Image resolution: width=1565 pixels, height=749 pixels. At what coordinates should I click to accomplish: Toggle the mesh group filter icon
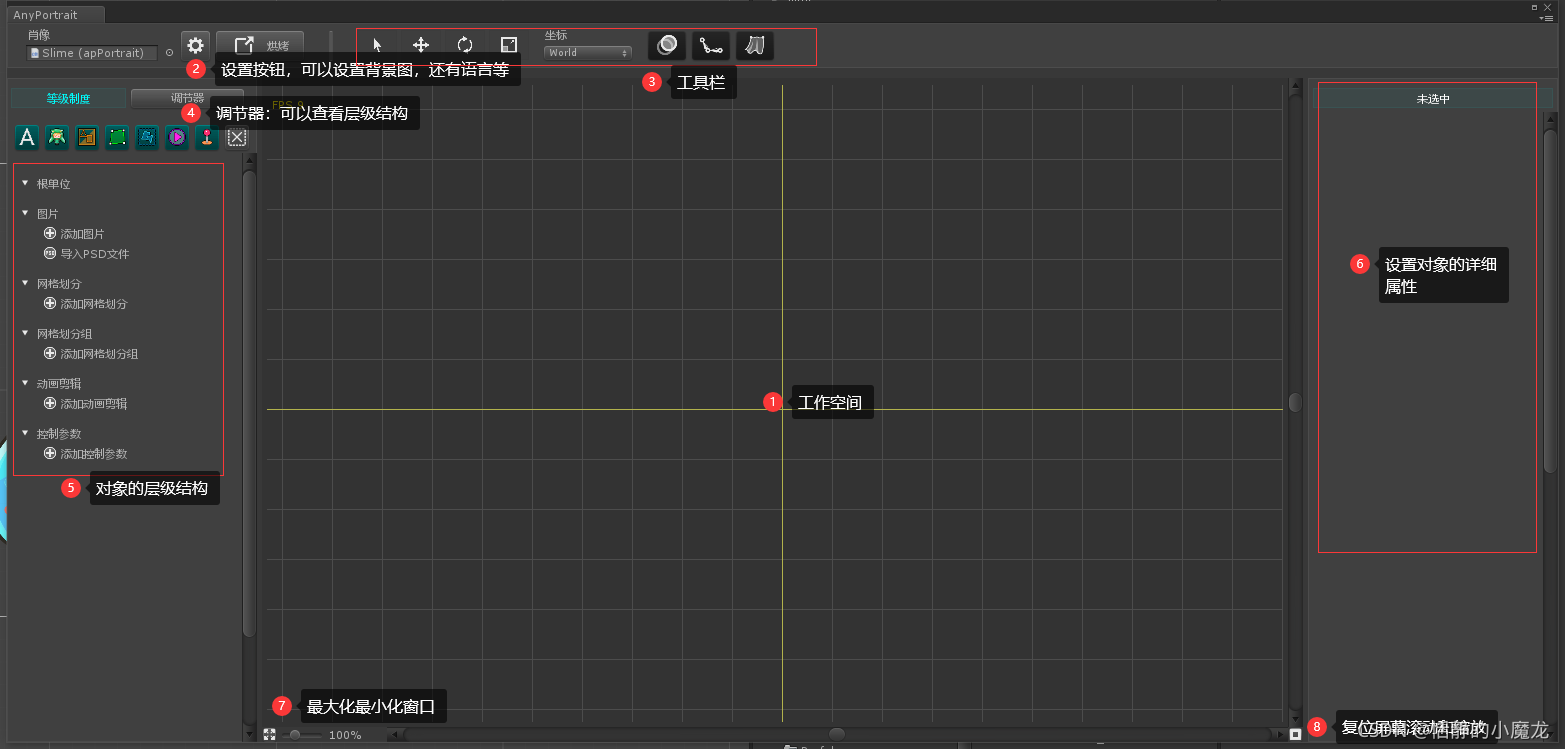tap(147, 138)
